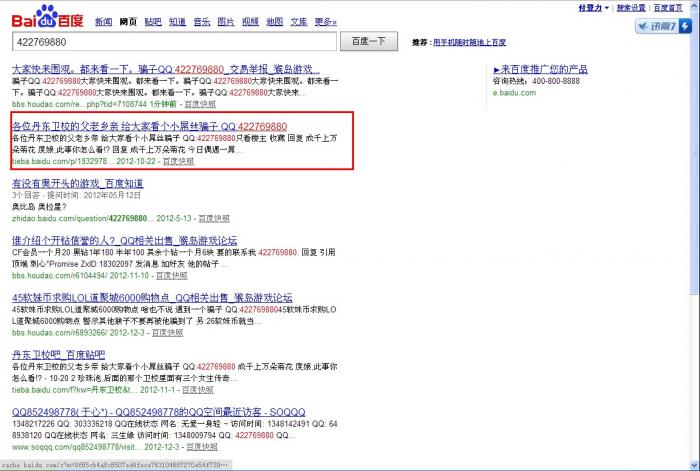
Task: Go to the 图片 tab
Action: pos(226,22)
